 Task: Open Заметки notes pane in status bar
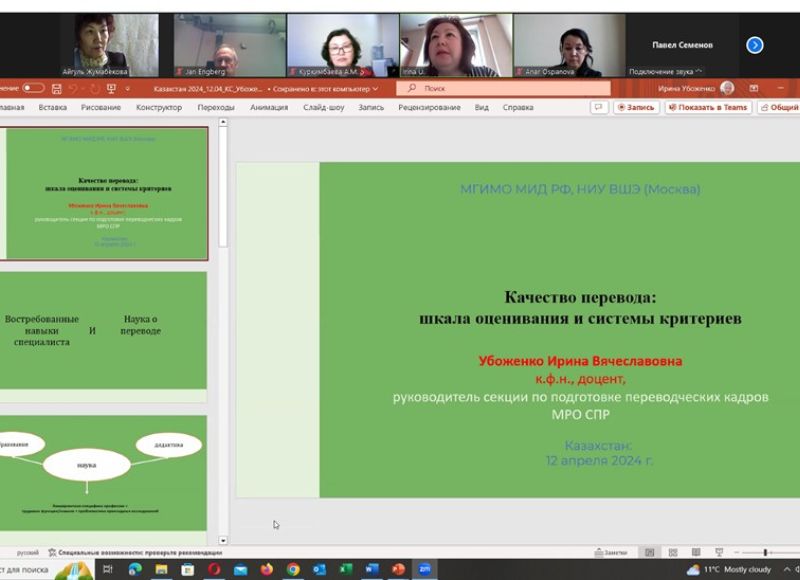click(610, 552)
